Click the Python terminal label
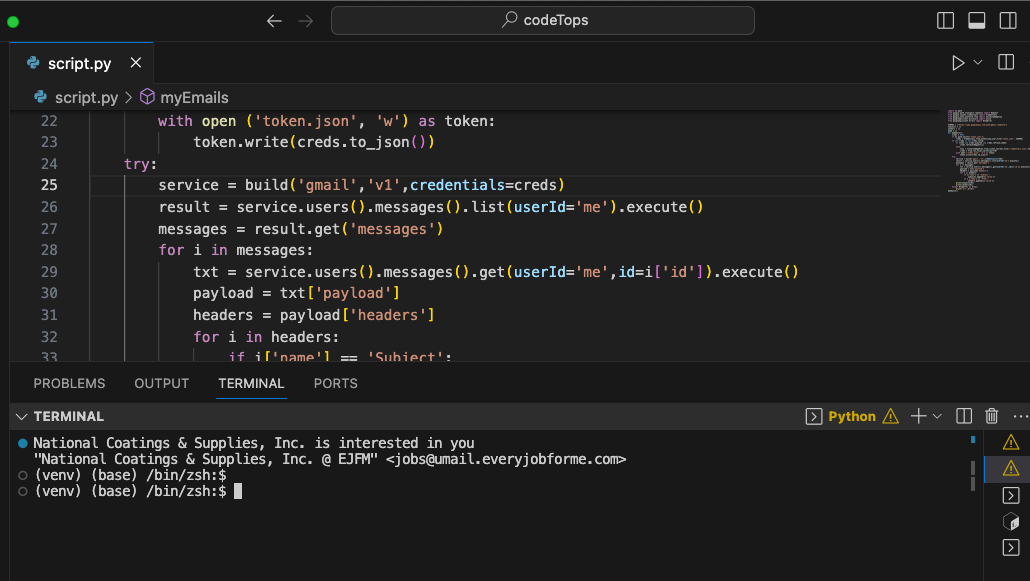1030x581 pixels. click(x=852, y=417)
